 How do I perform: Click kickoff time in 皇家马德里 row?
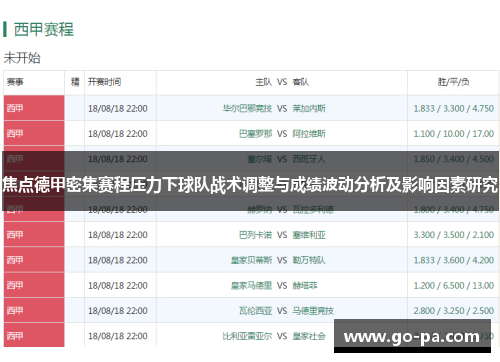point(118,286)
